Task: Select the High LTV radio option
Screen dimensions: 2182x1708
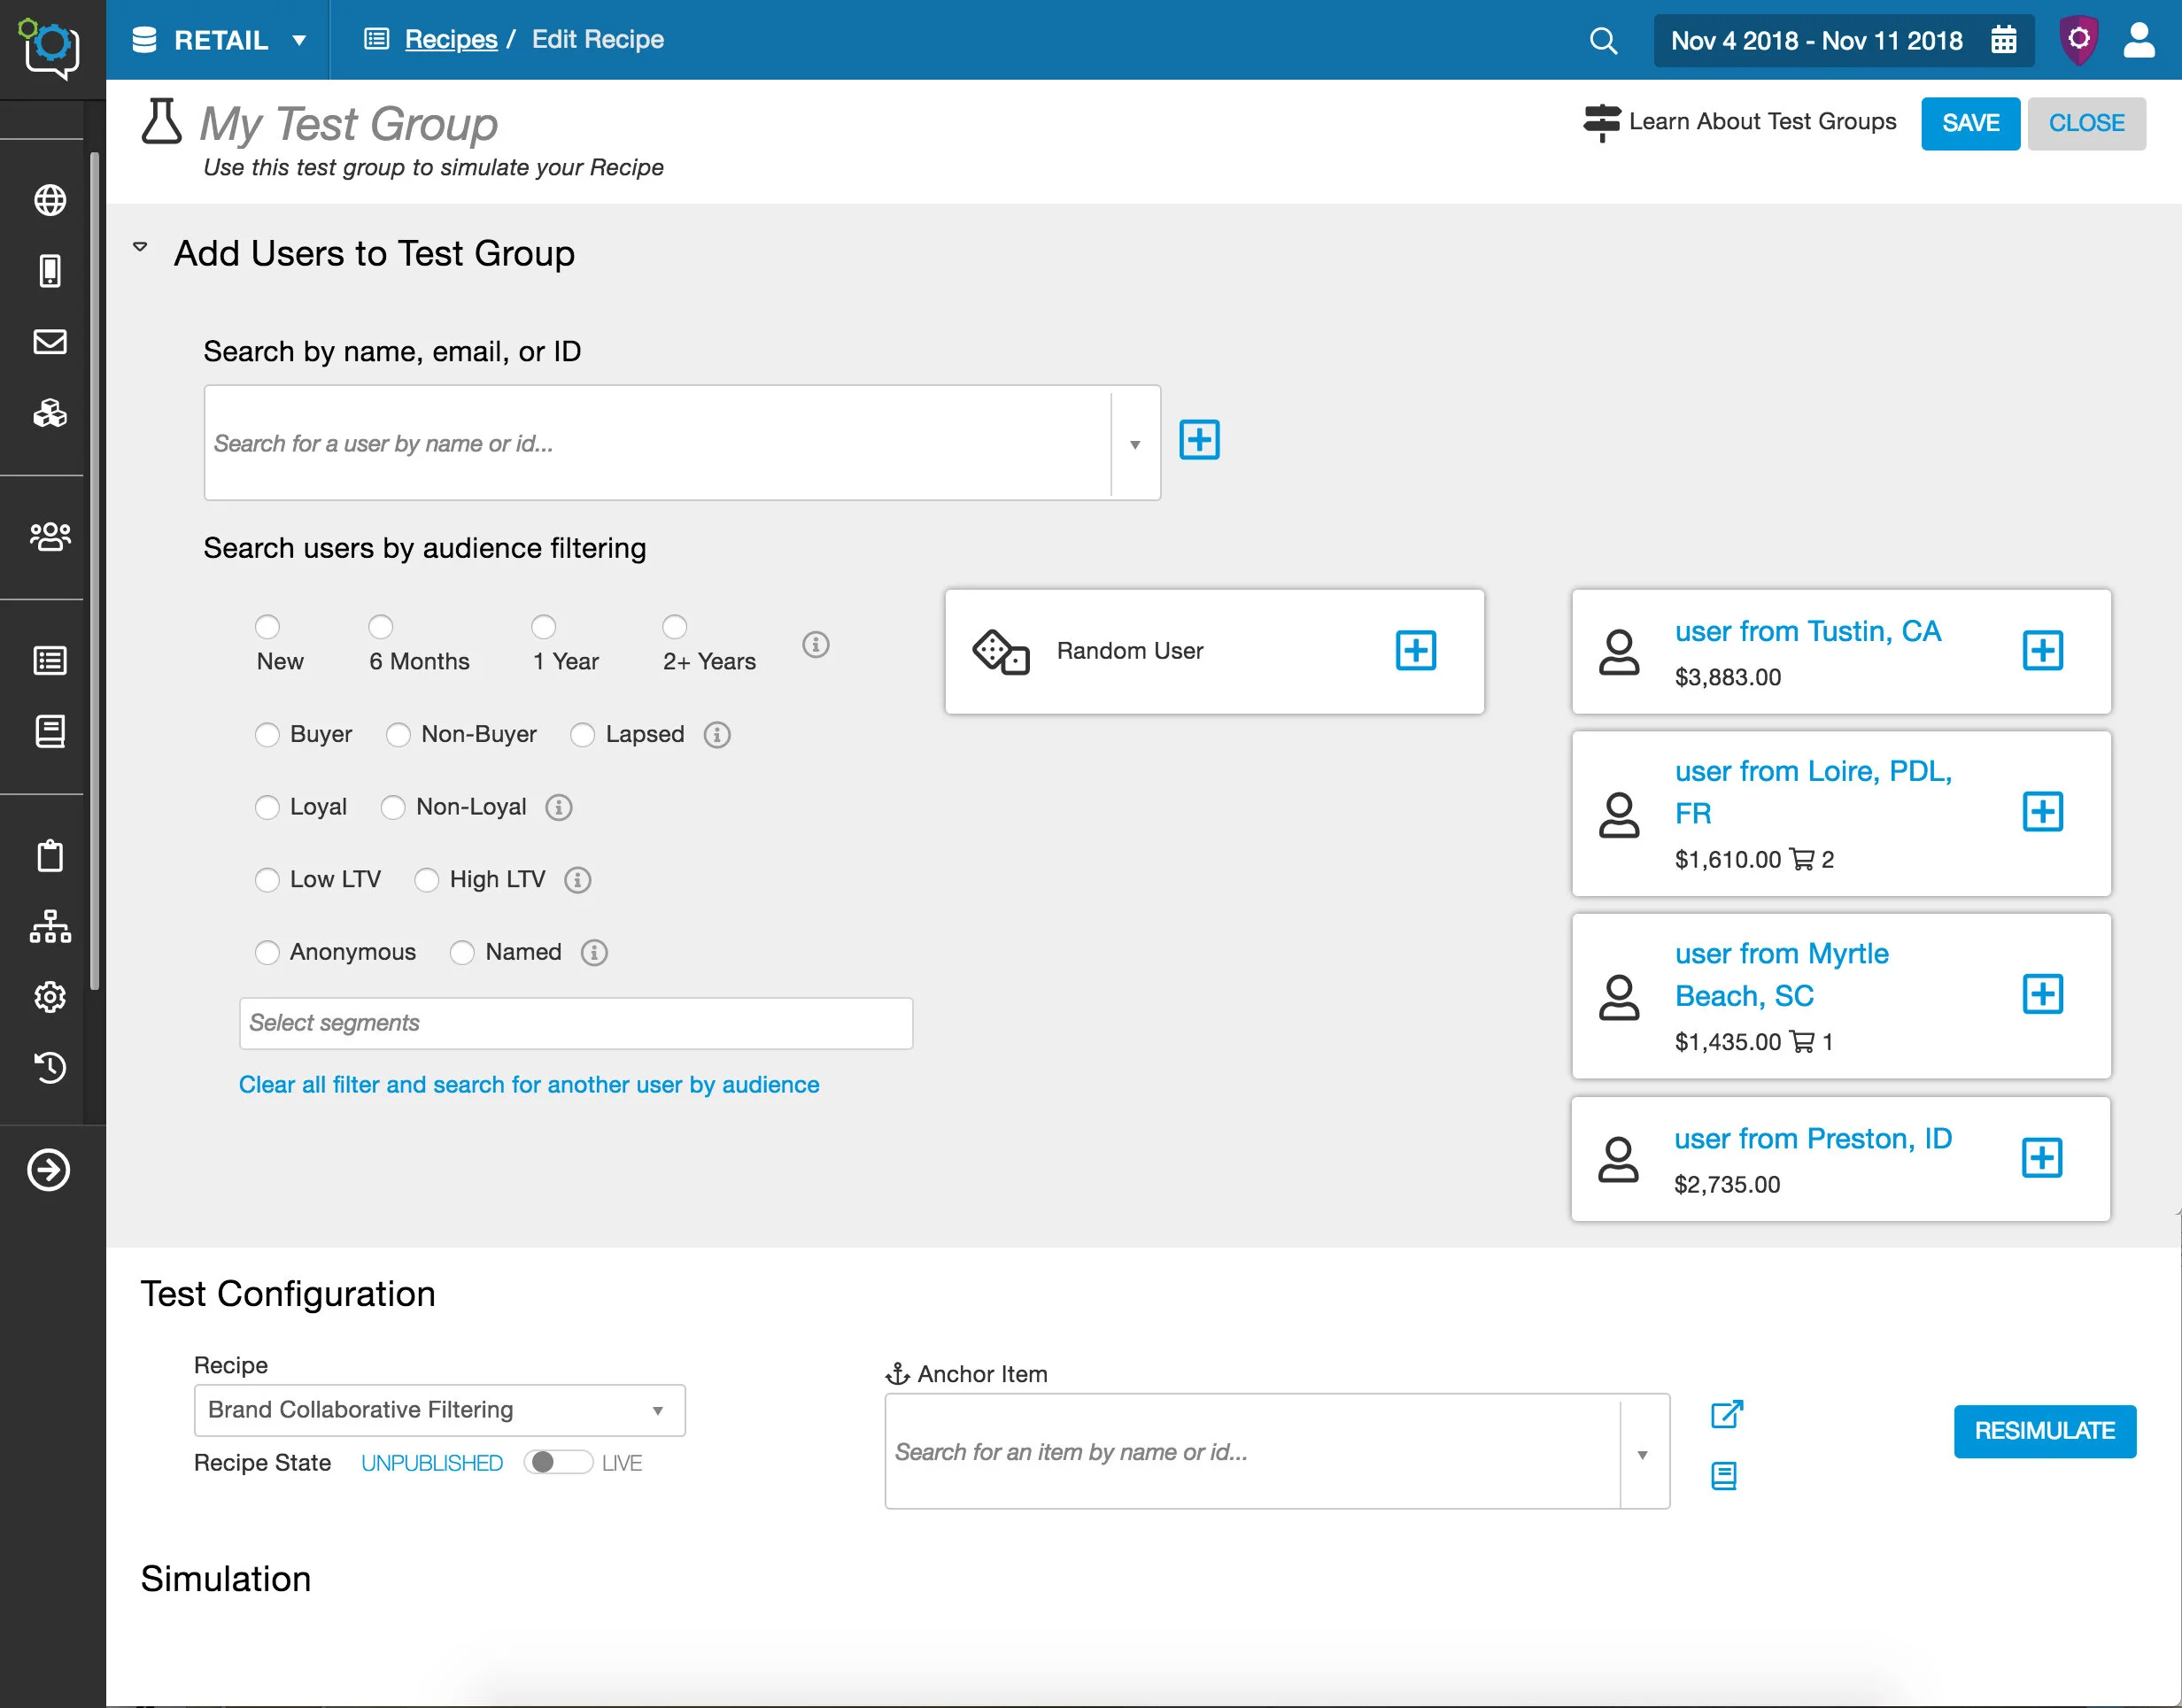Action: click(427, 880)
